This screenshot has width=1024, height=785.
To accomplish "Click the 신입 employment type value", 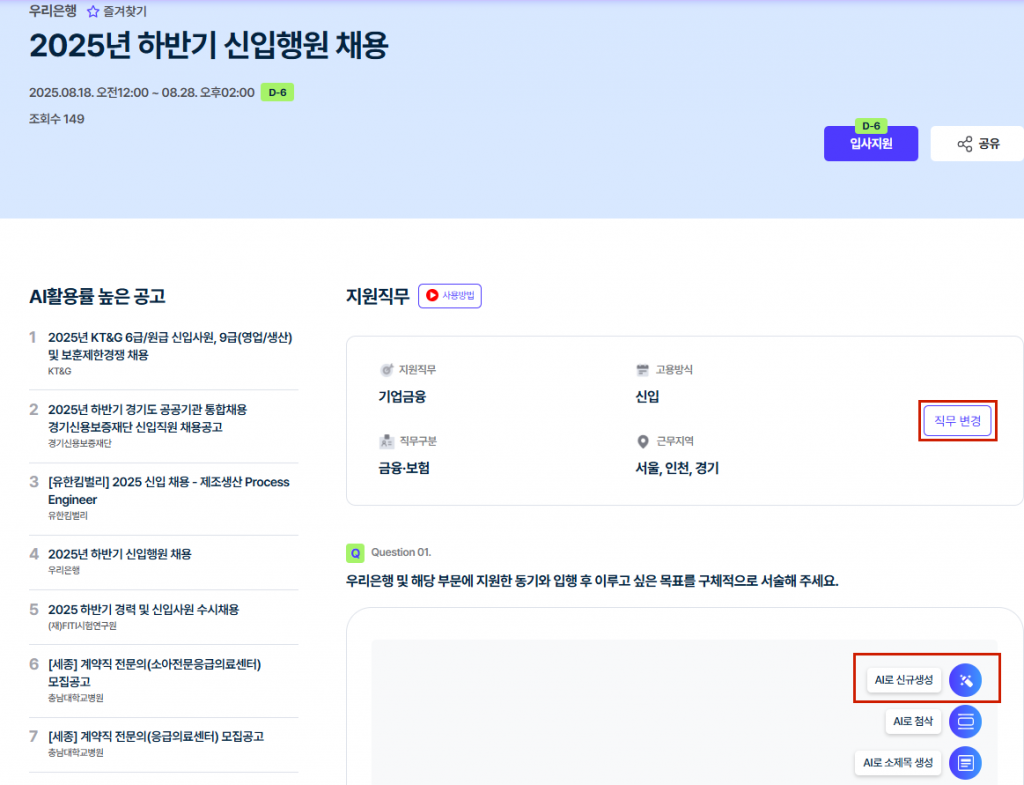I will [647, 396].
